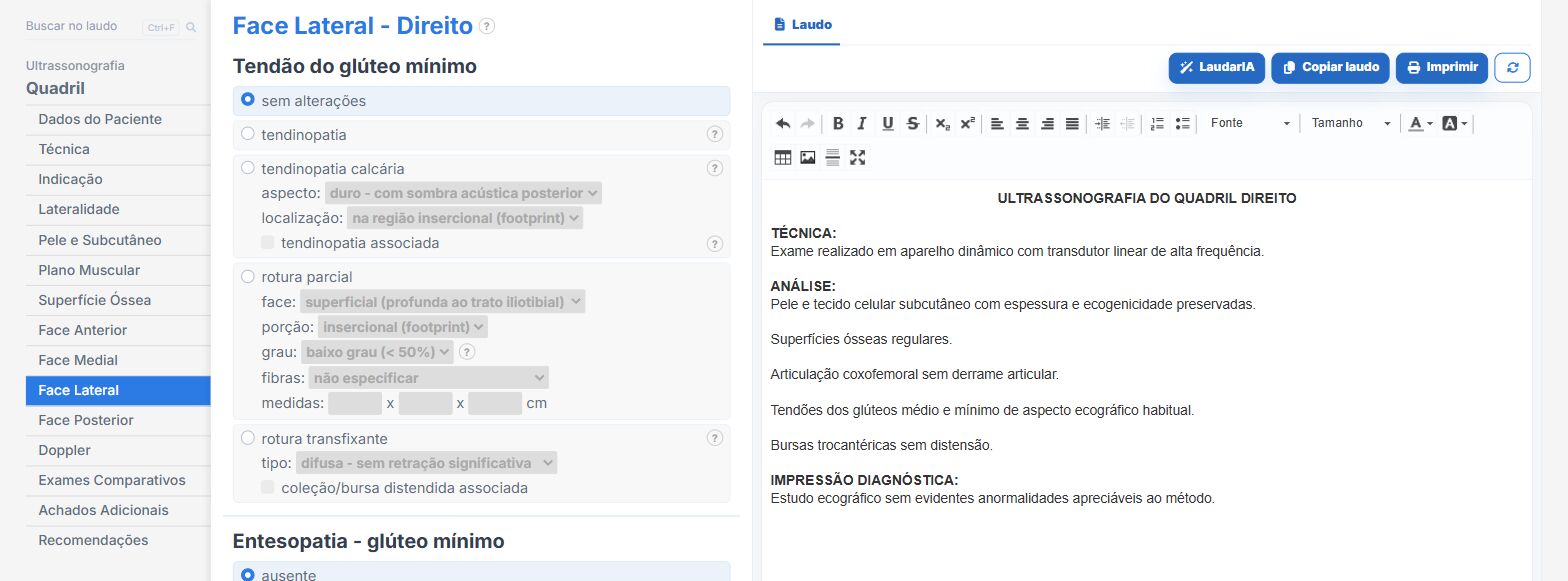Image resolution: width=1568 pixels, height=581 pixels.
Task: Toggle underline formatting in the editor toolbar
Action: point(887,123)
